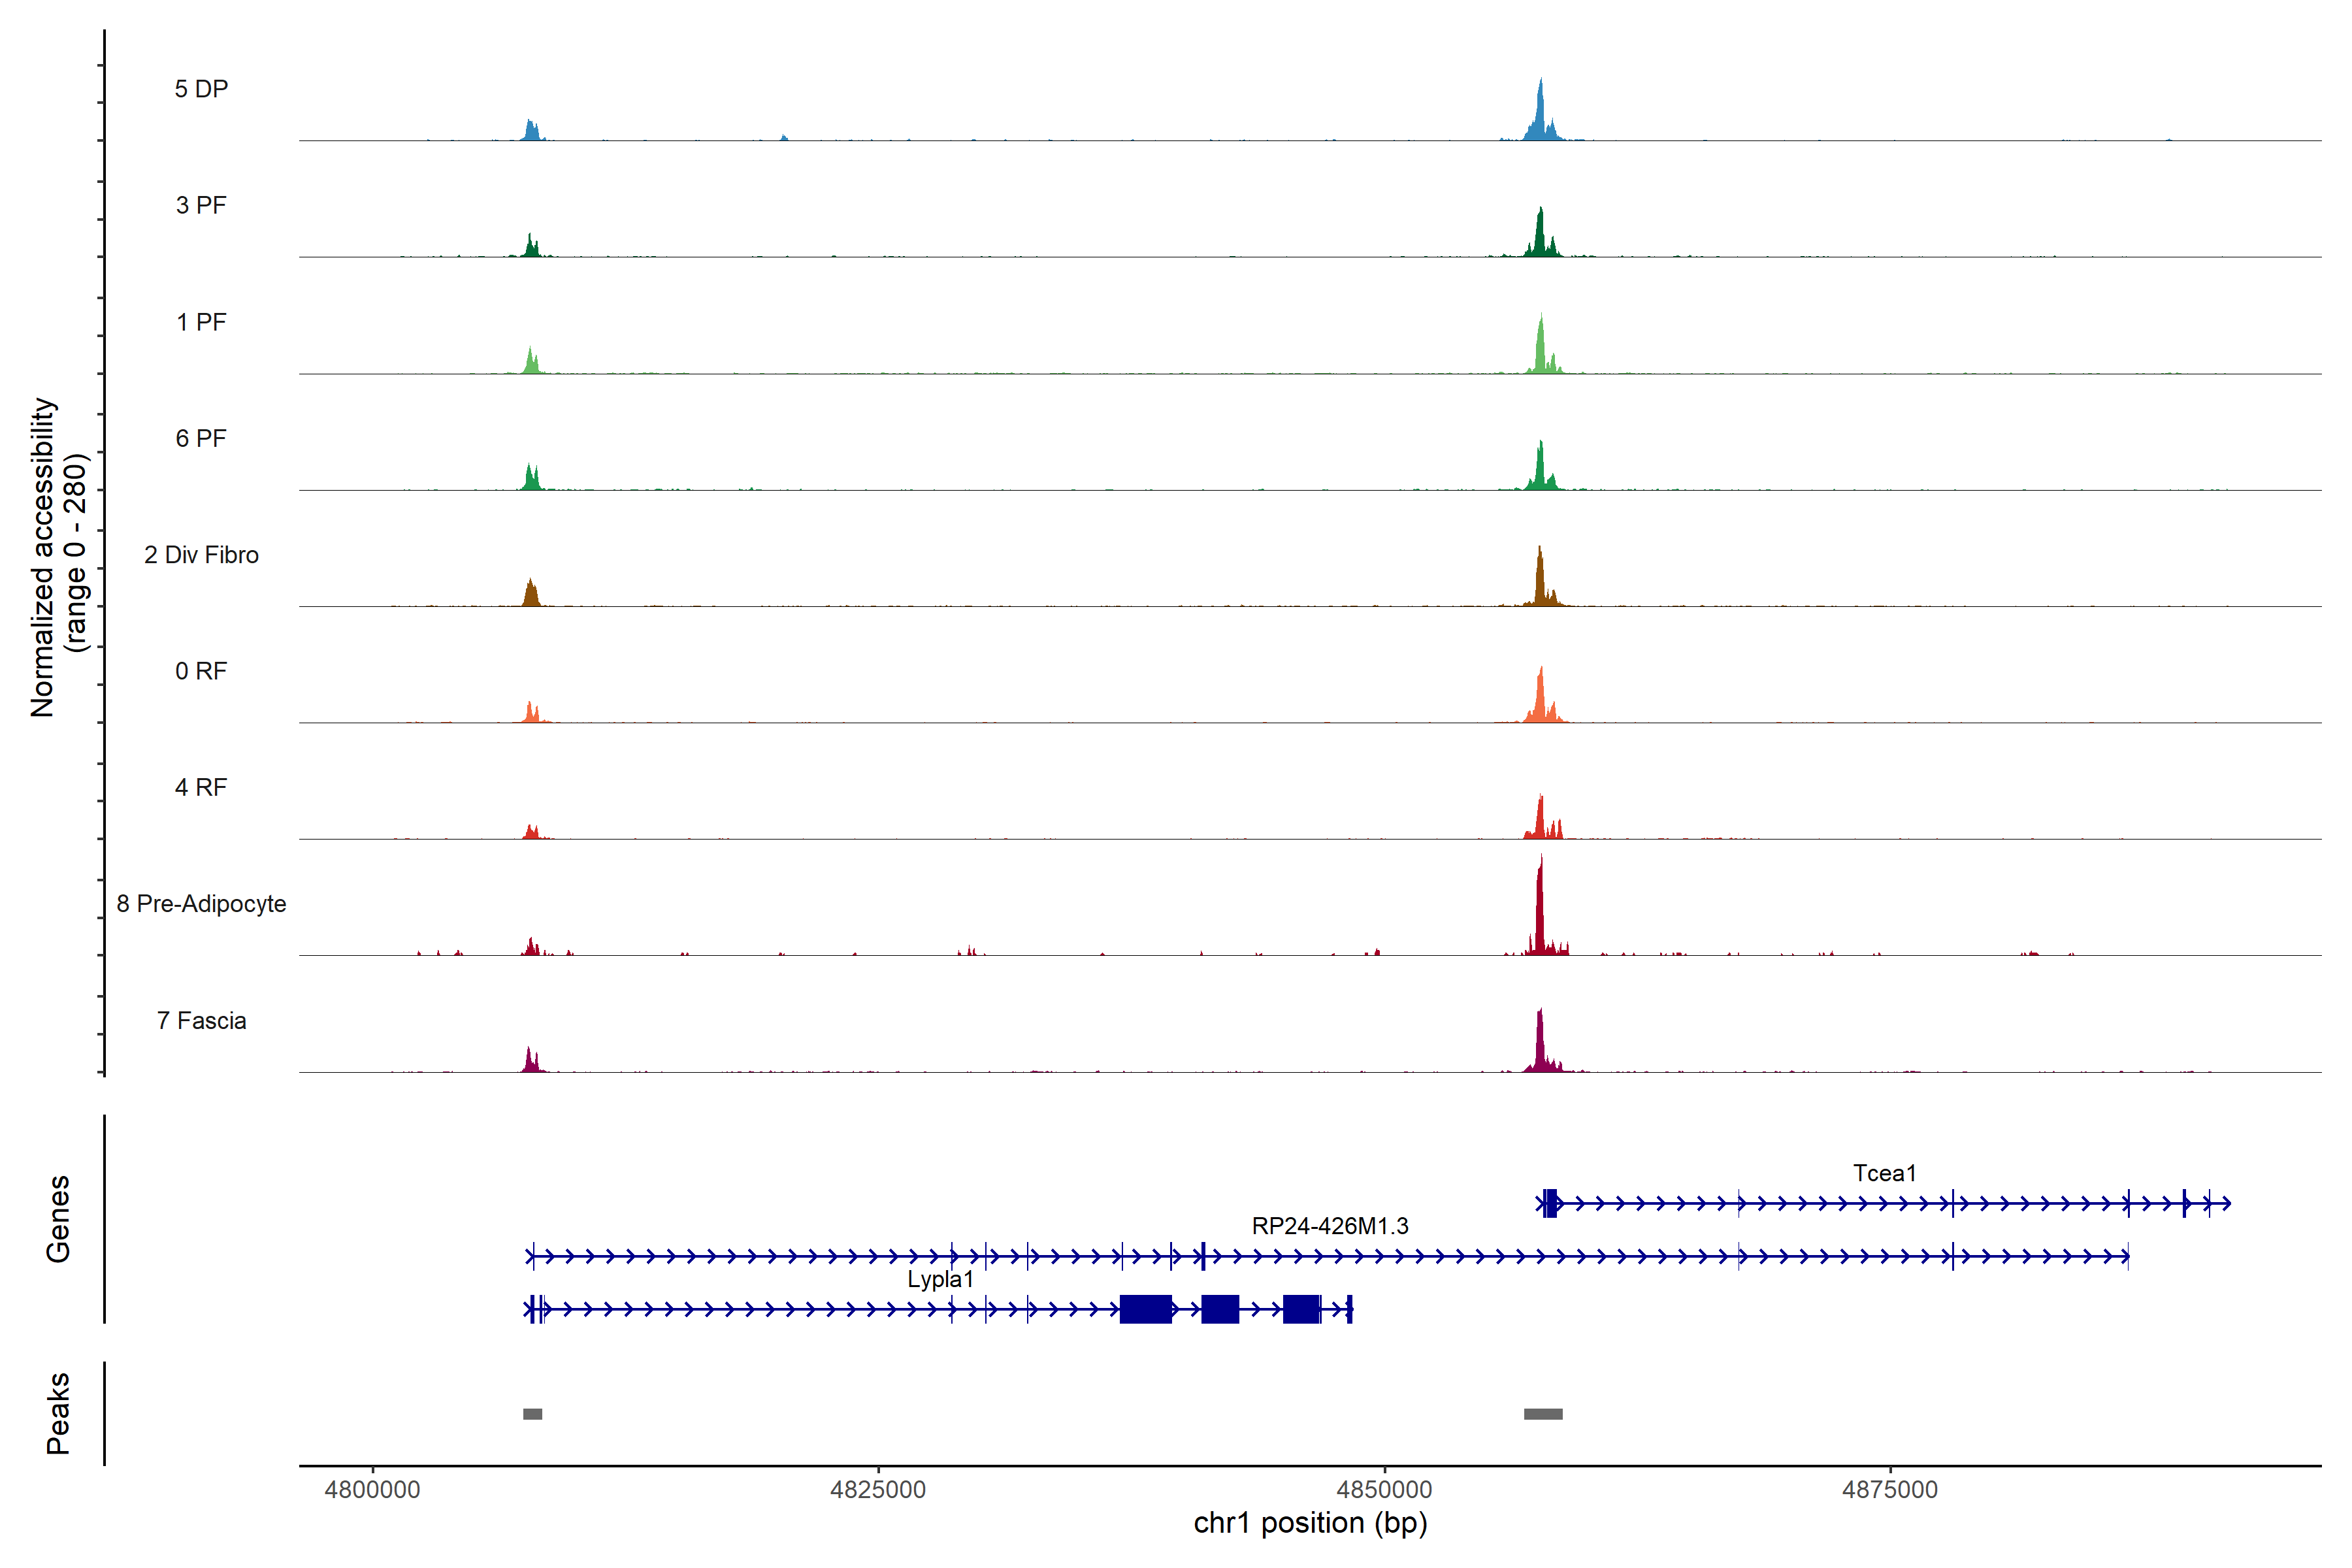
Task: Click the 2 Div Fibro track label
Action: pos(201,554)
